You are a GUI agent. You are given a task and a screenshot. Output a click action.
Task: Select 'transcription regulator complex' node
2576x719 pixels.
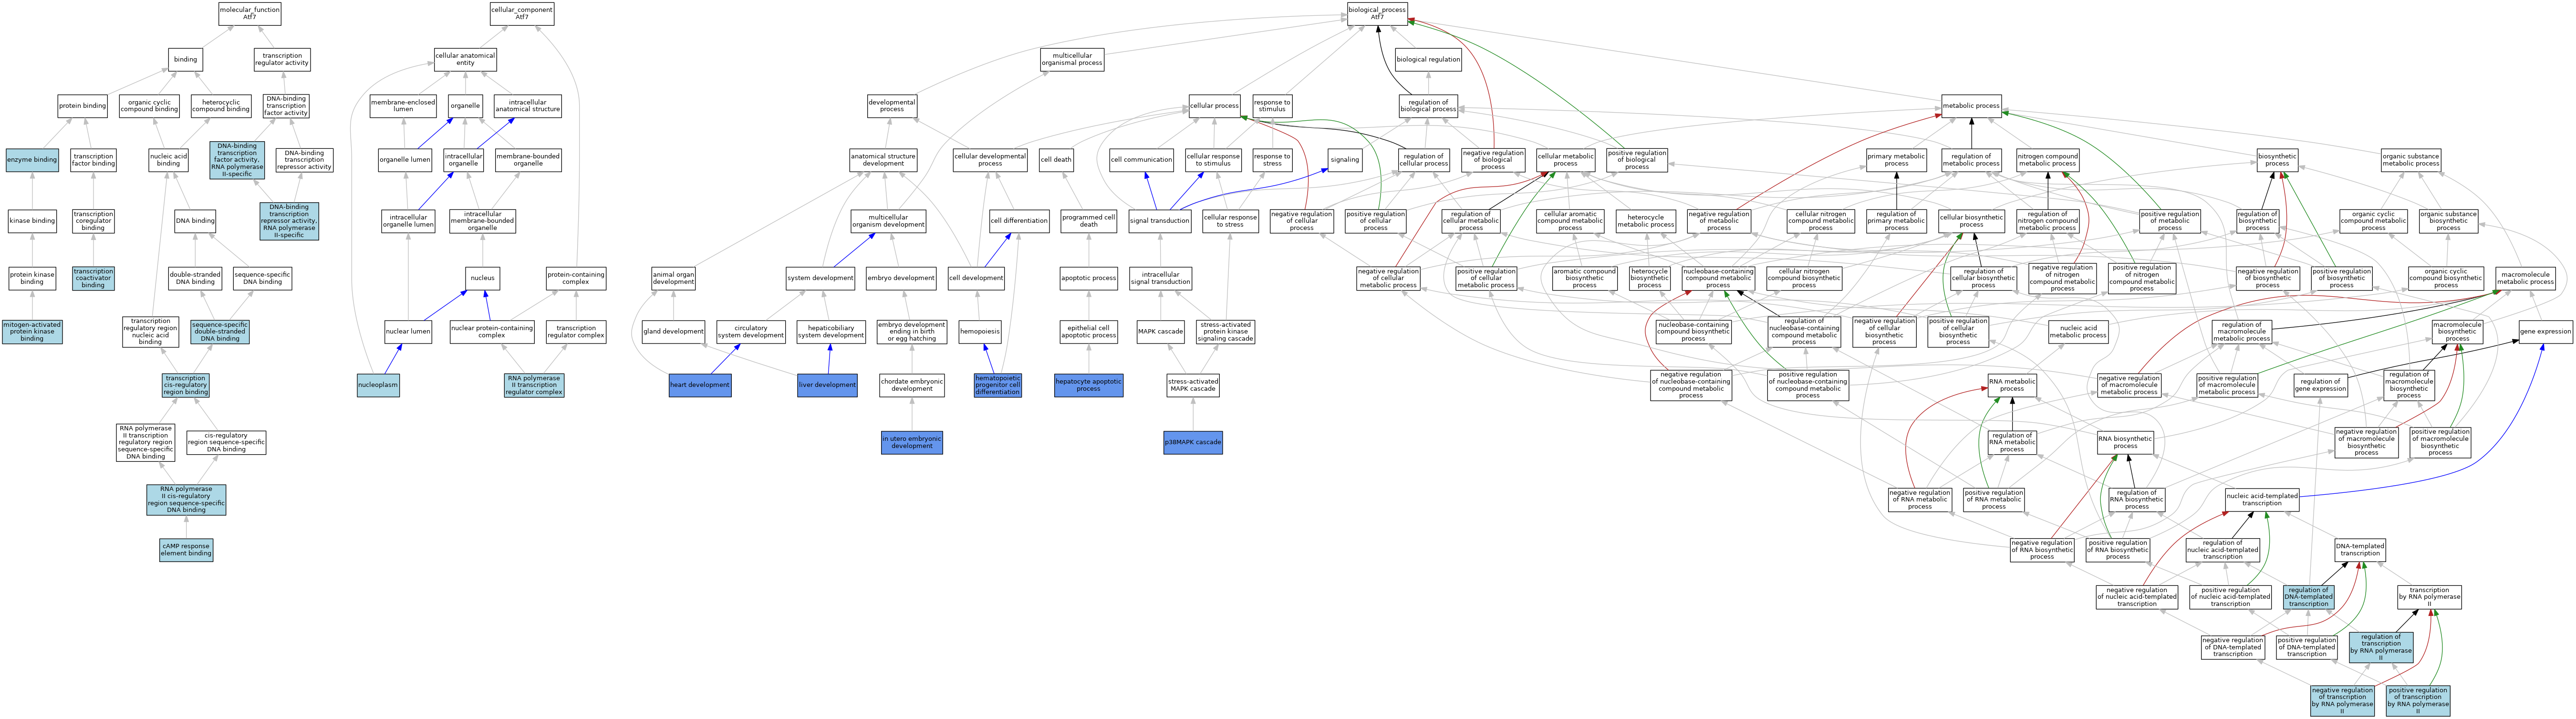click(576, 332)
